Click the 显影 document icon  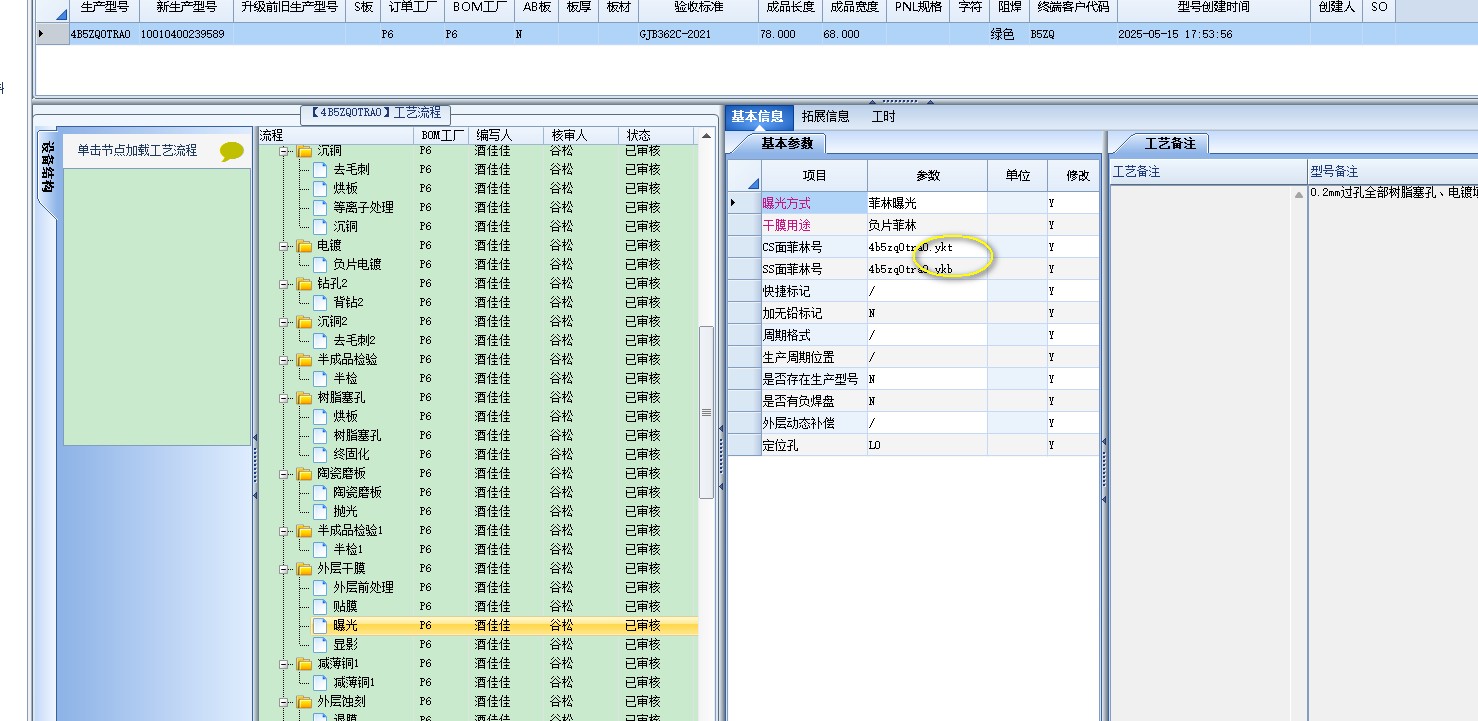coord(320,645)
